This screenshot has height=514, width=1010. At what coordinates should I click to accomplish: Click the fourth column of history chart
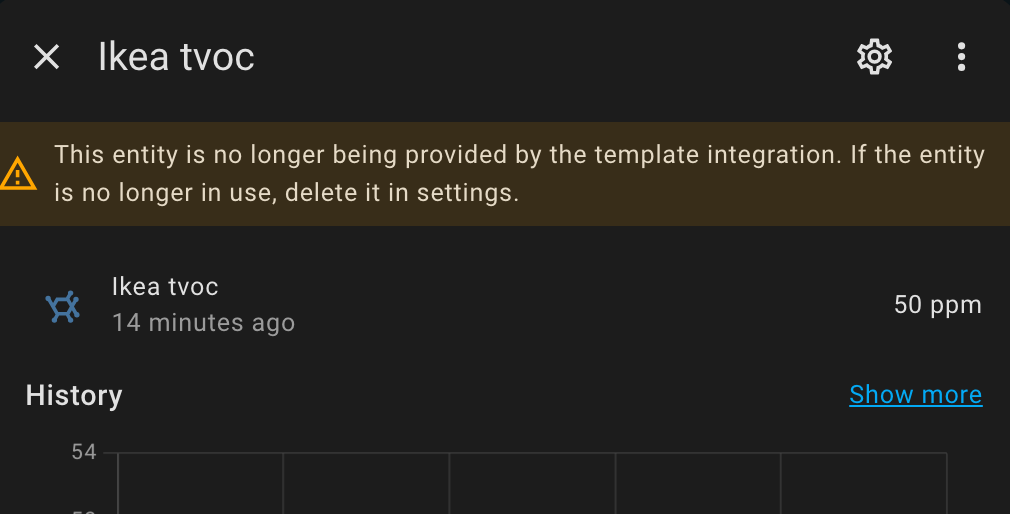(698, 483)
